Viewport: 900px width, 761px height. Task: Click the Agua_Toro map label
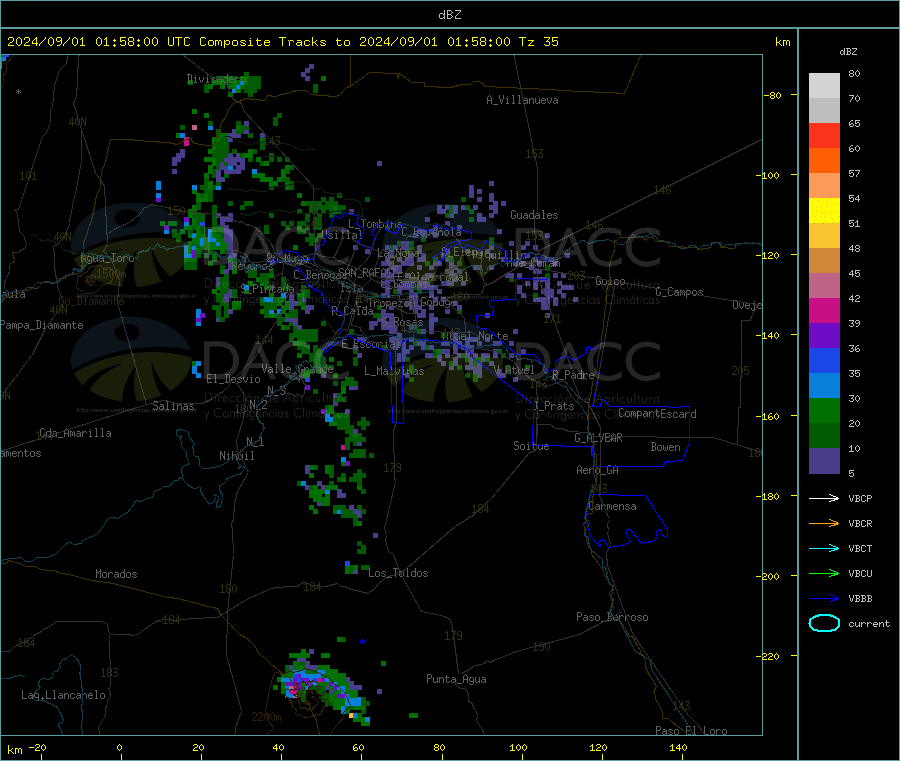pyautogui.click(x=107, y=258)
